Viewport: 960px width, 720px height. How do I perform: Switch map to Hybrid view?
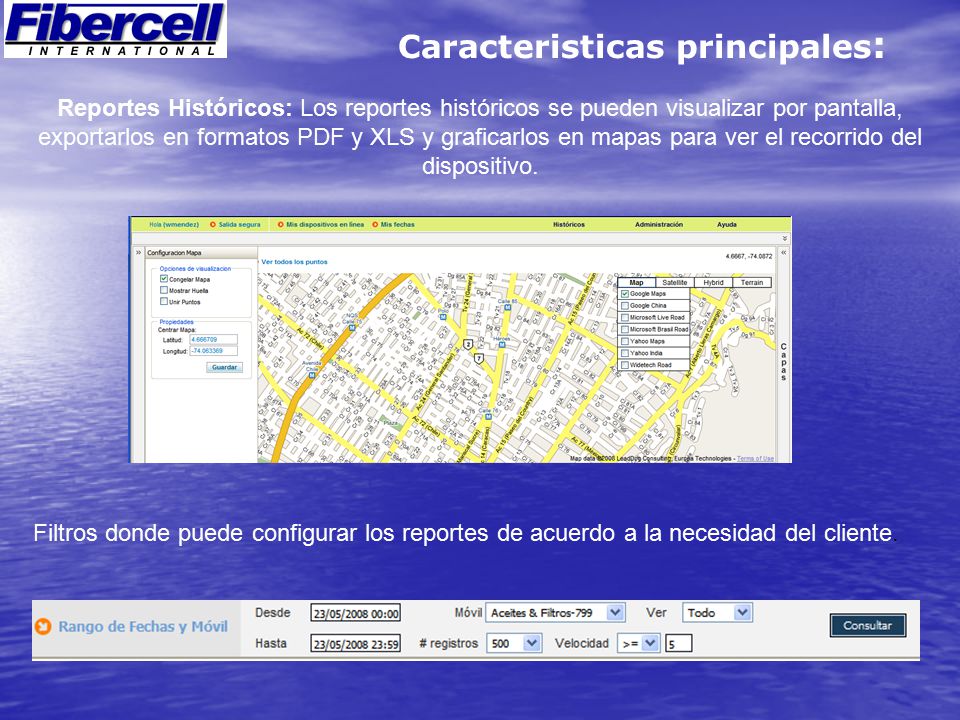coord(713,282)
